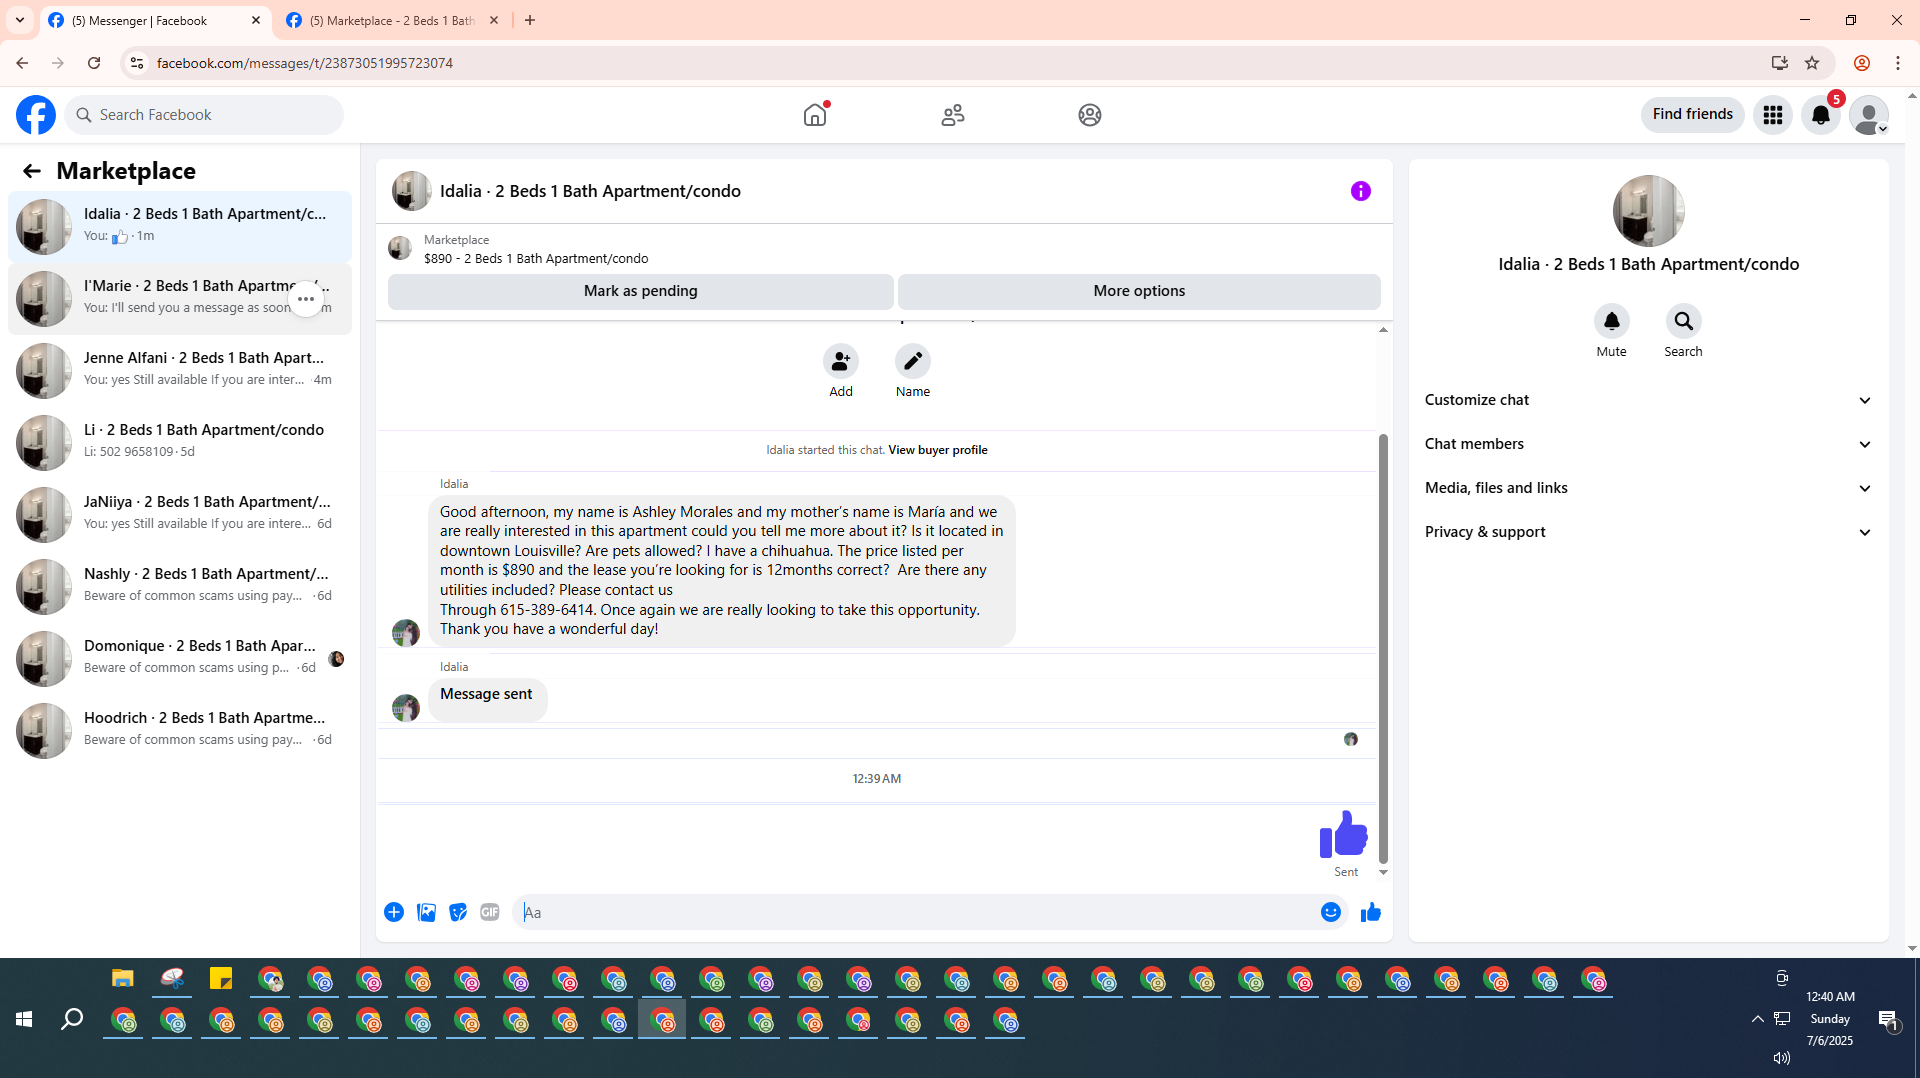Open File Explorer from taskbar
This screenshot has height=1078, width=1920.
click(x=122, y=979)
